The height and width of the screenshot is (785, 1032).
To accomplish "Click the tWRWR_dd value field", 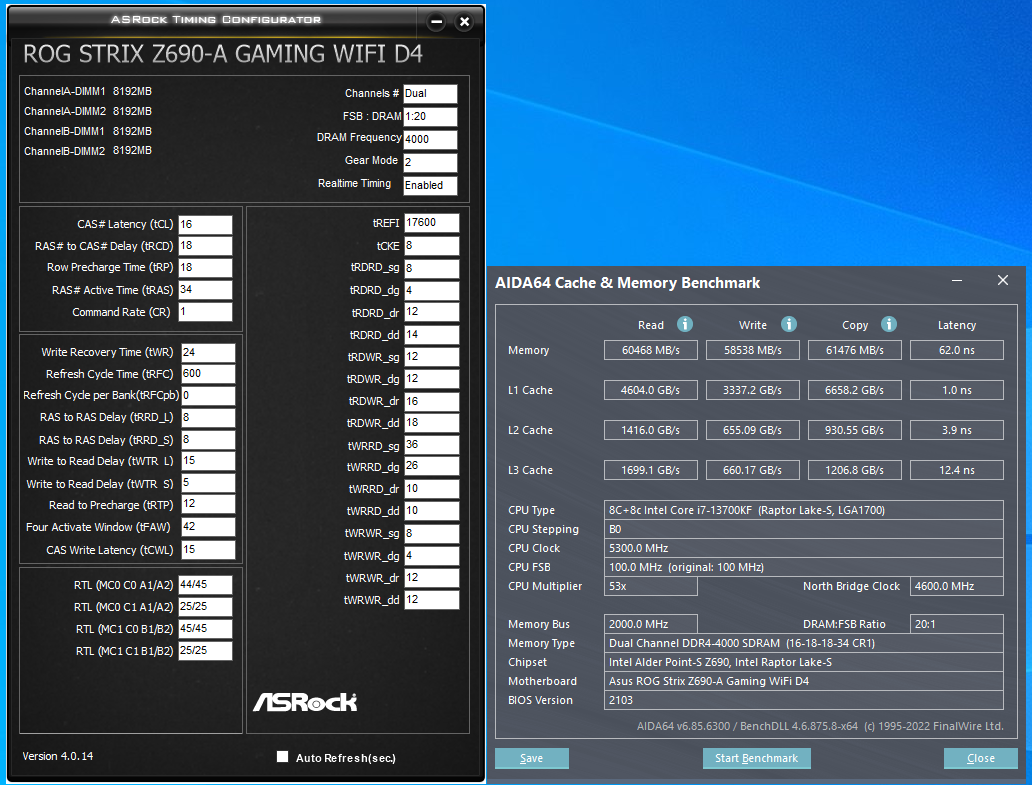I will pos(431,600).
